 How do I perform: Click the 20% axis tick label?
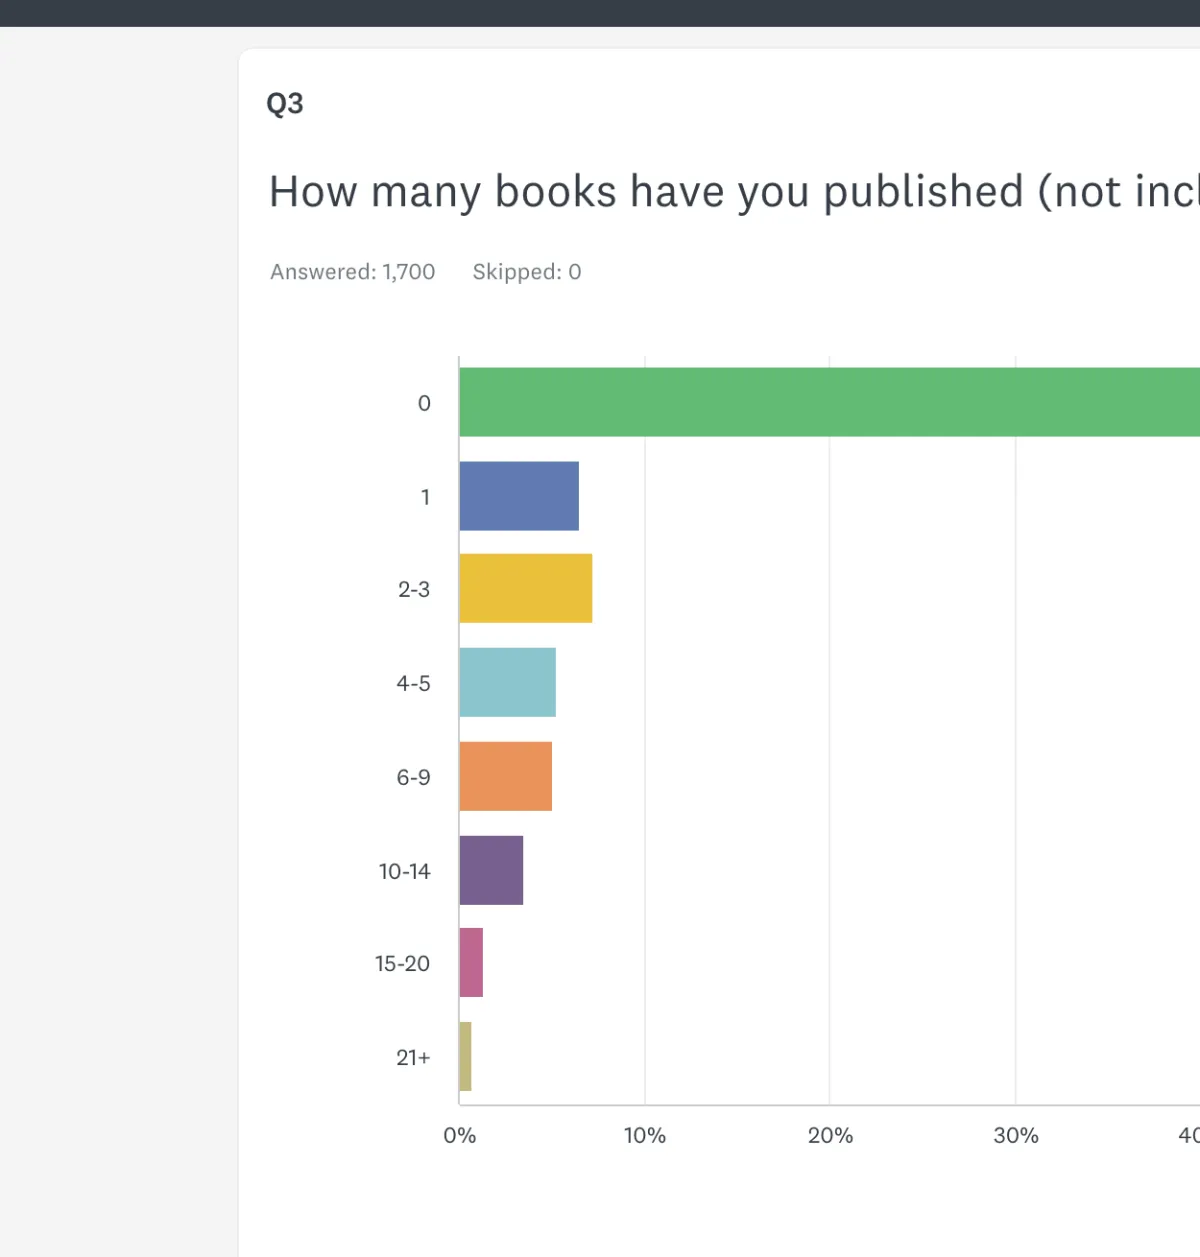[830, 1136]
